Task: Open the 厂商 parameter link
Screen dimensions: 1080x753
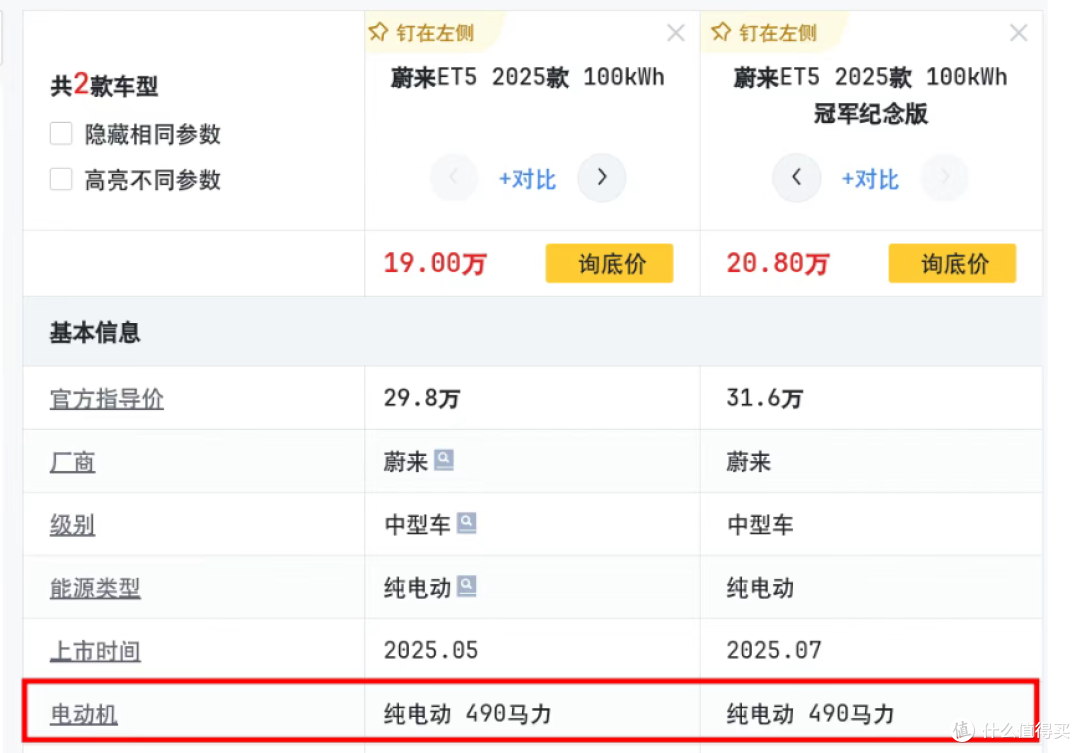Action: click(72, 462)
